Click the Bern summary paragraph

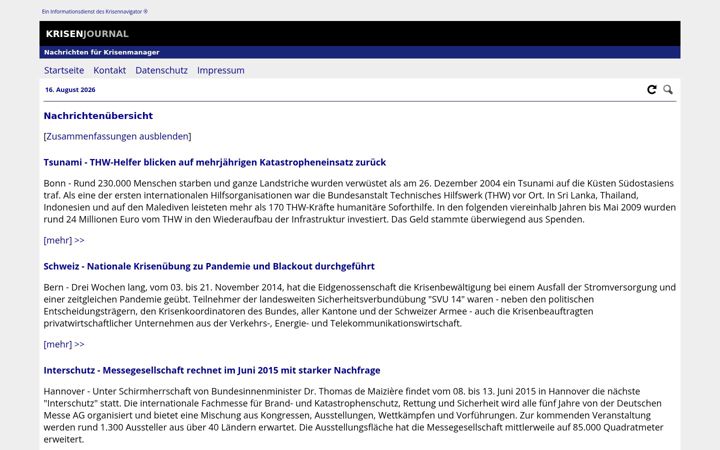pos(360,305)
